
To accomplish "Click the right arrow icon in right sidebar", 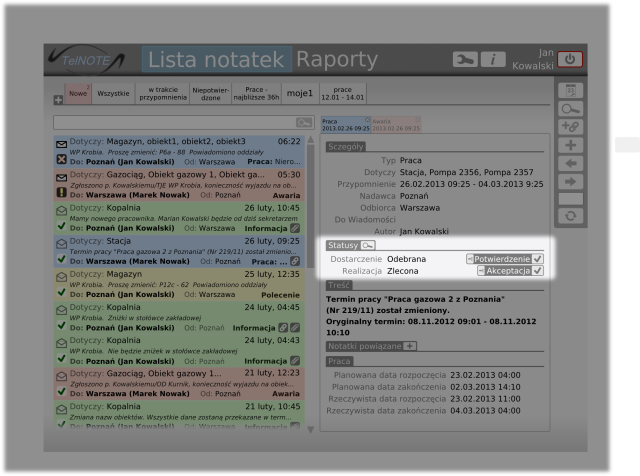I will click(x=571, y=182).
